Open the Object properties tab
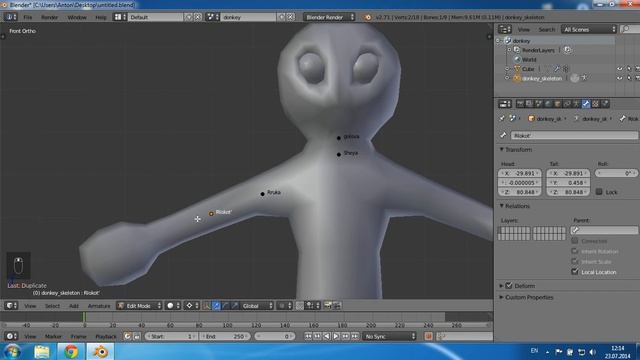The width and height of the screenshot is (640, 360). [558, 104]
